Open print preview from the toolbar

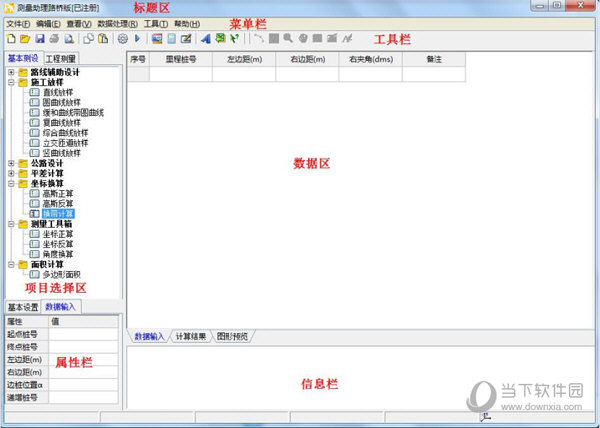coord(69,39)
